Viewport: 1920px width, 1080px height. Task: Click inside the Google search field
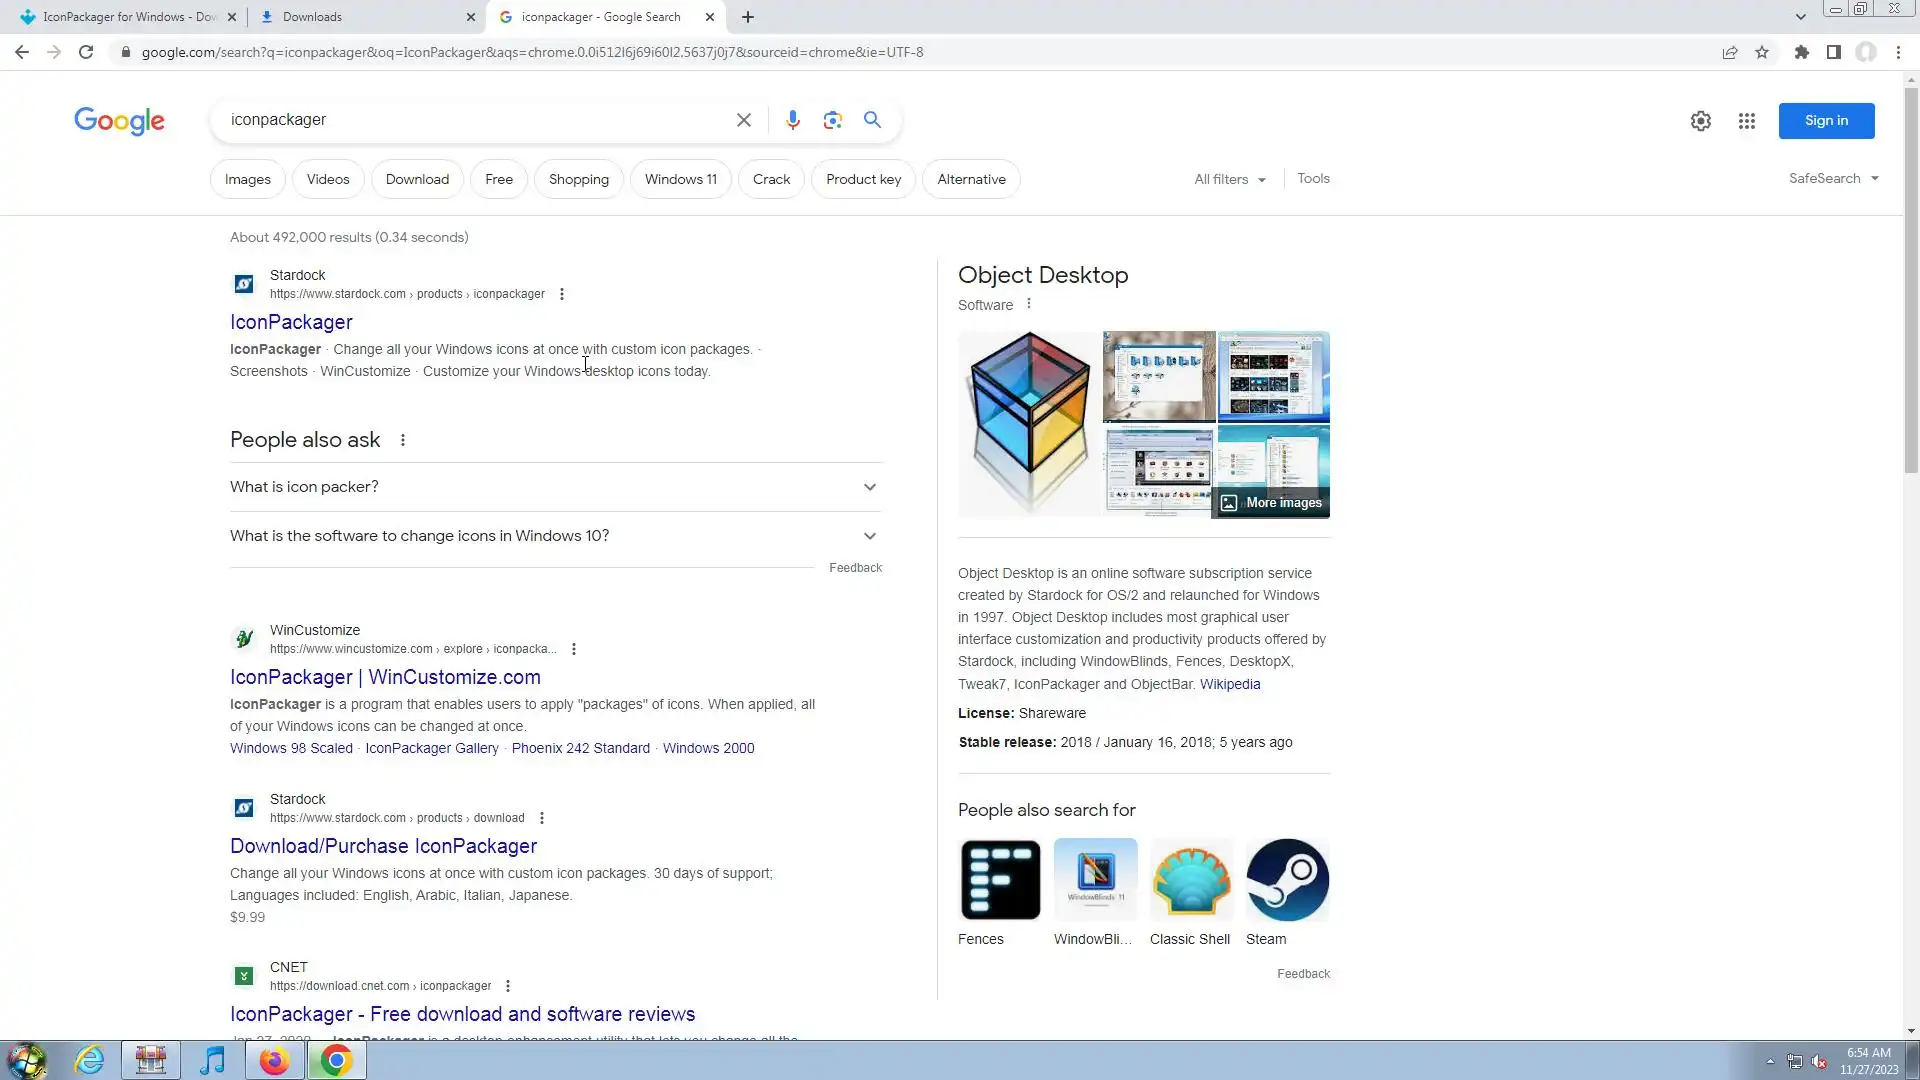[470, 120]
